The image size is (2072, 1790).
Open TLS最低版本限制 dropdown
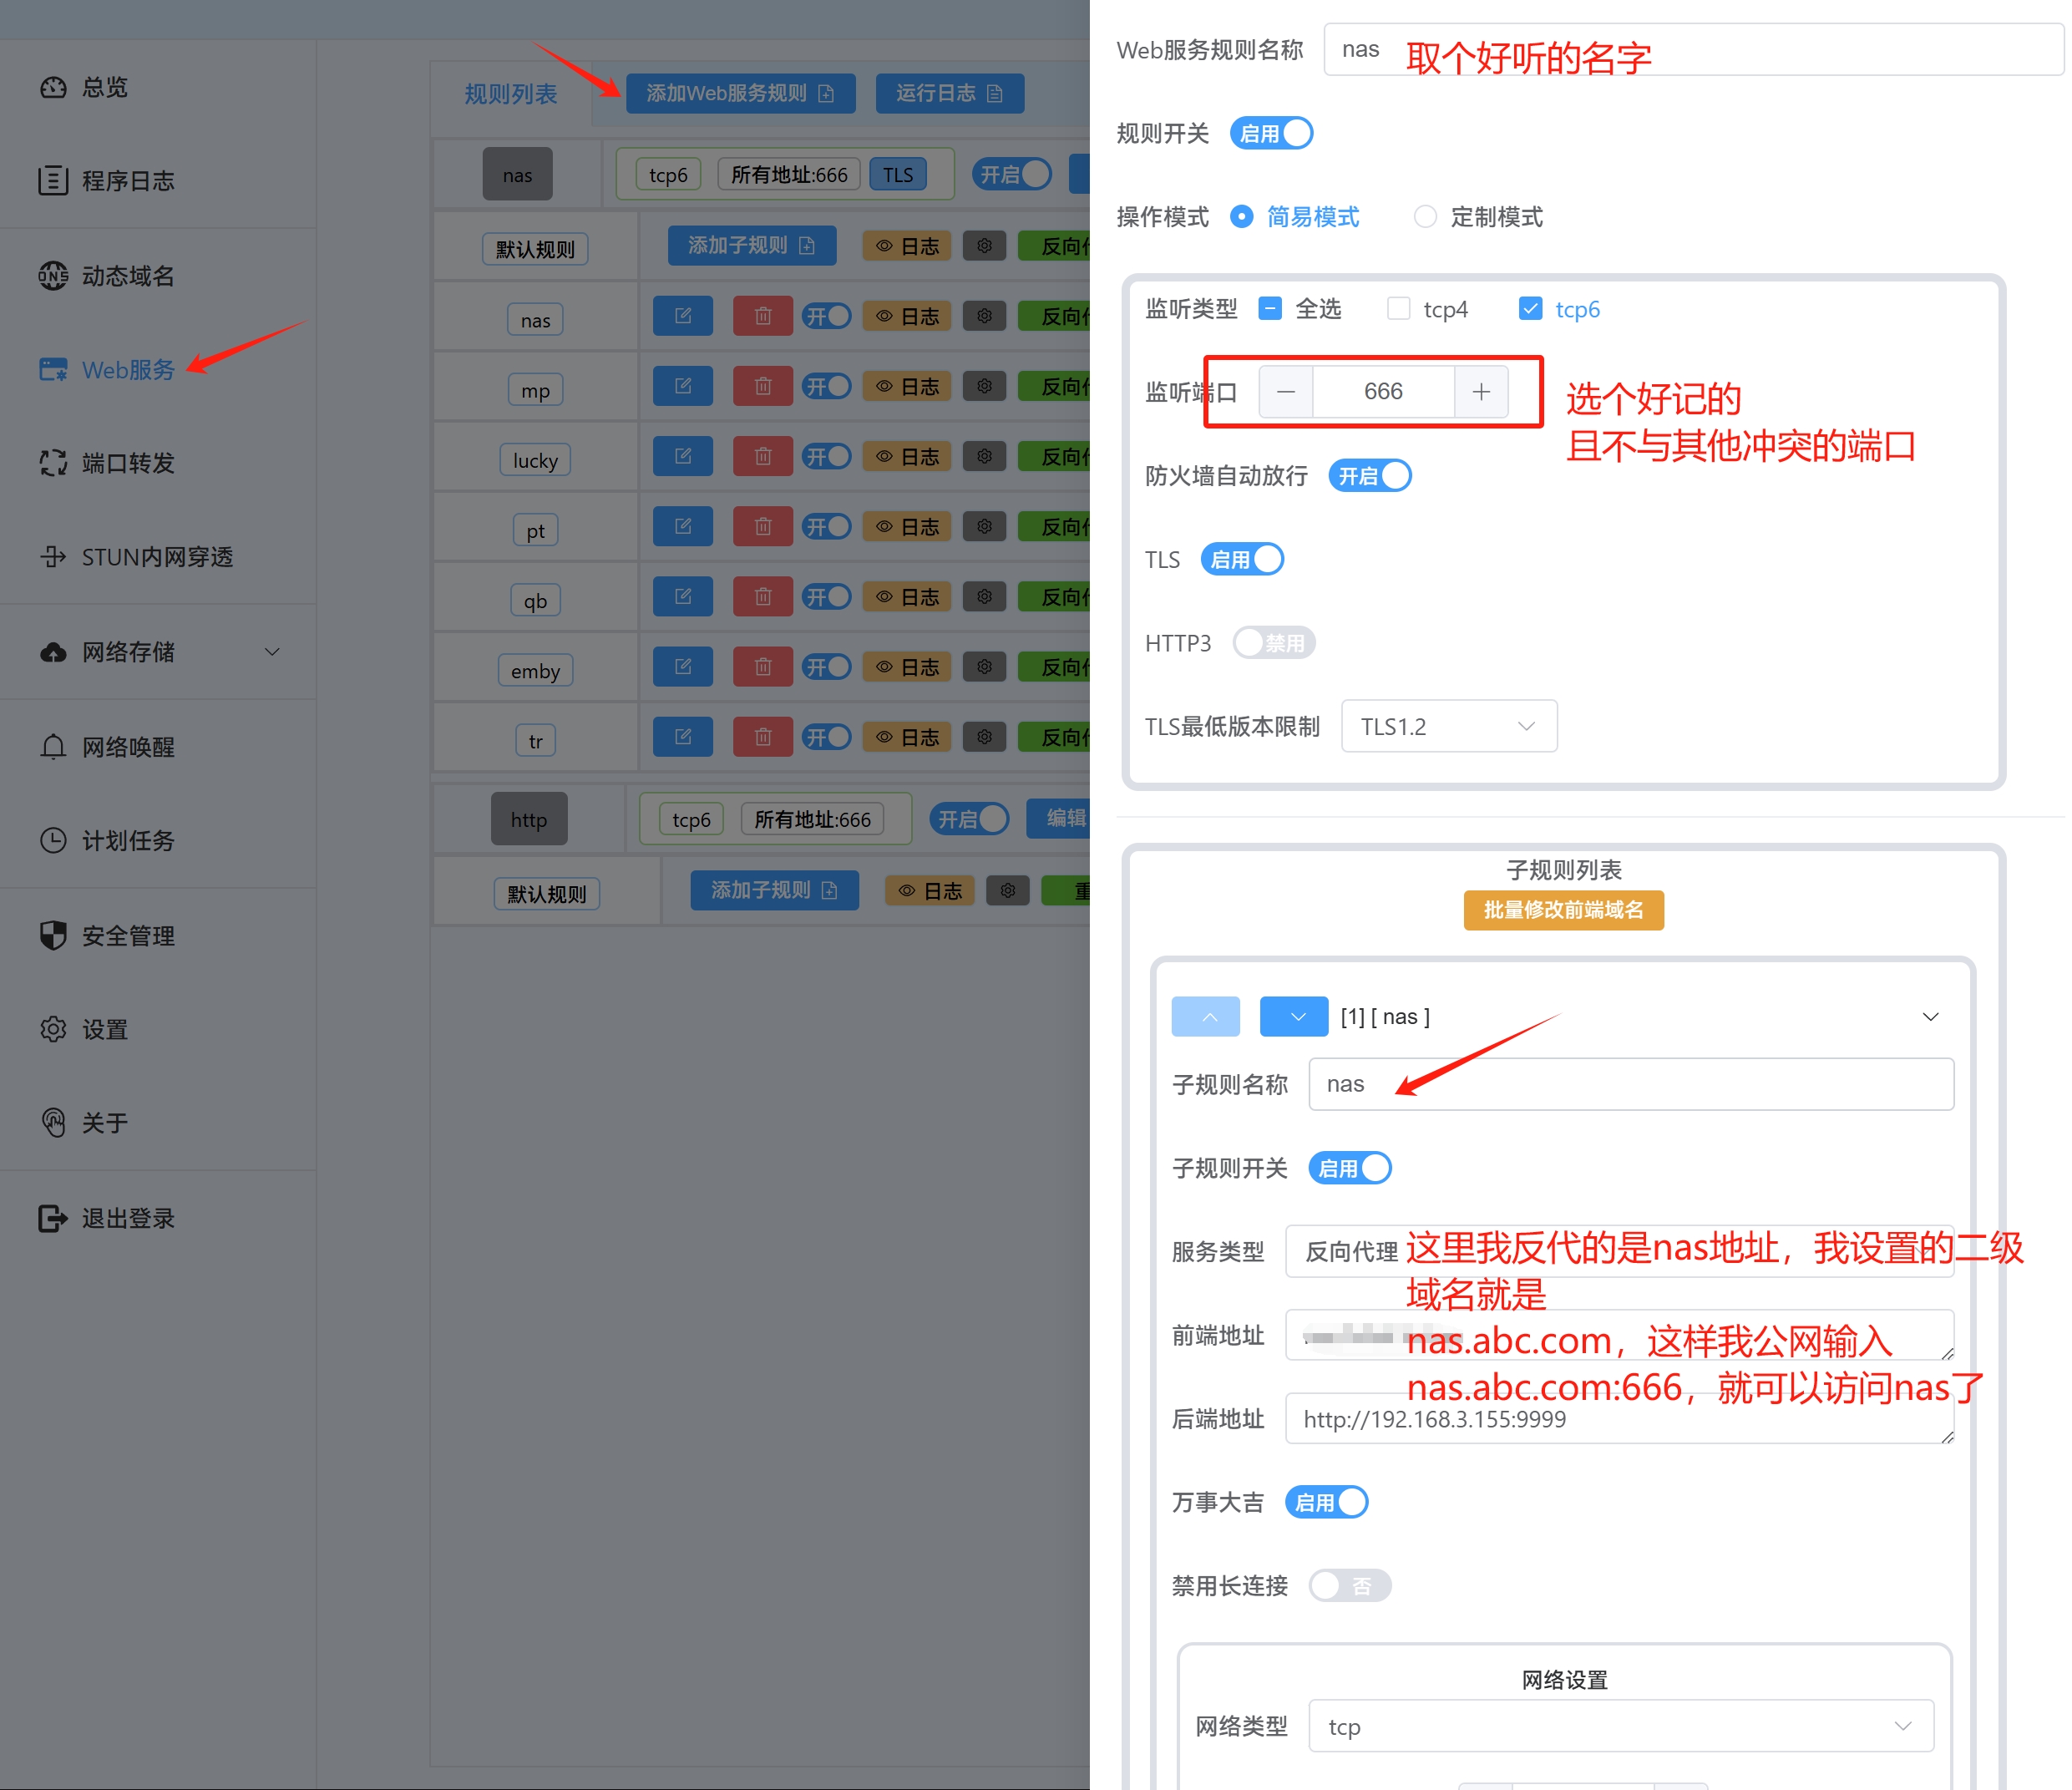1449,726
